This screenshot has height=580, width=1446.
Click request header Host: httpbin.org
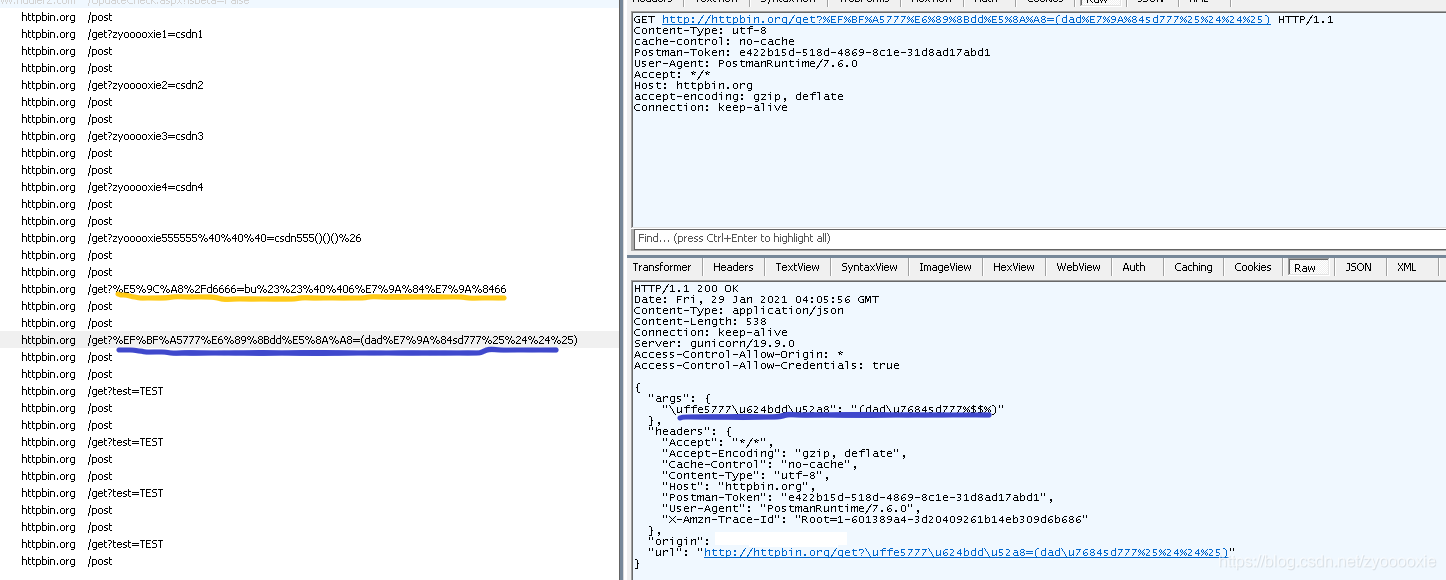click(694, 85)
